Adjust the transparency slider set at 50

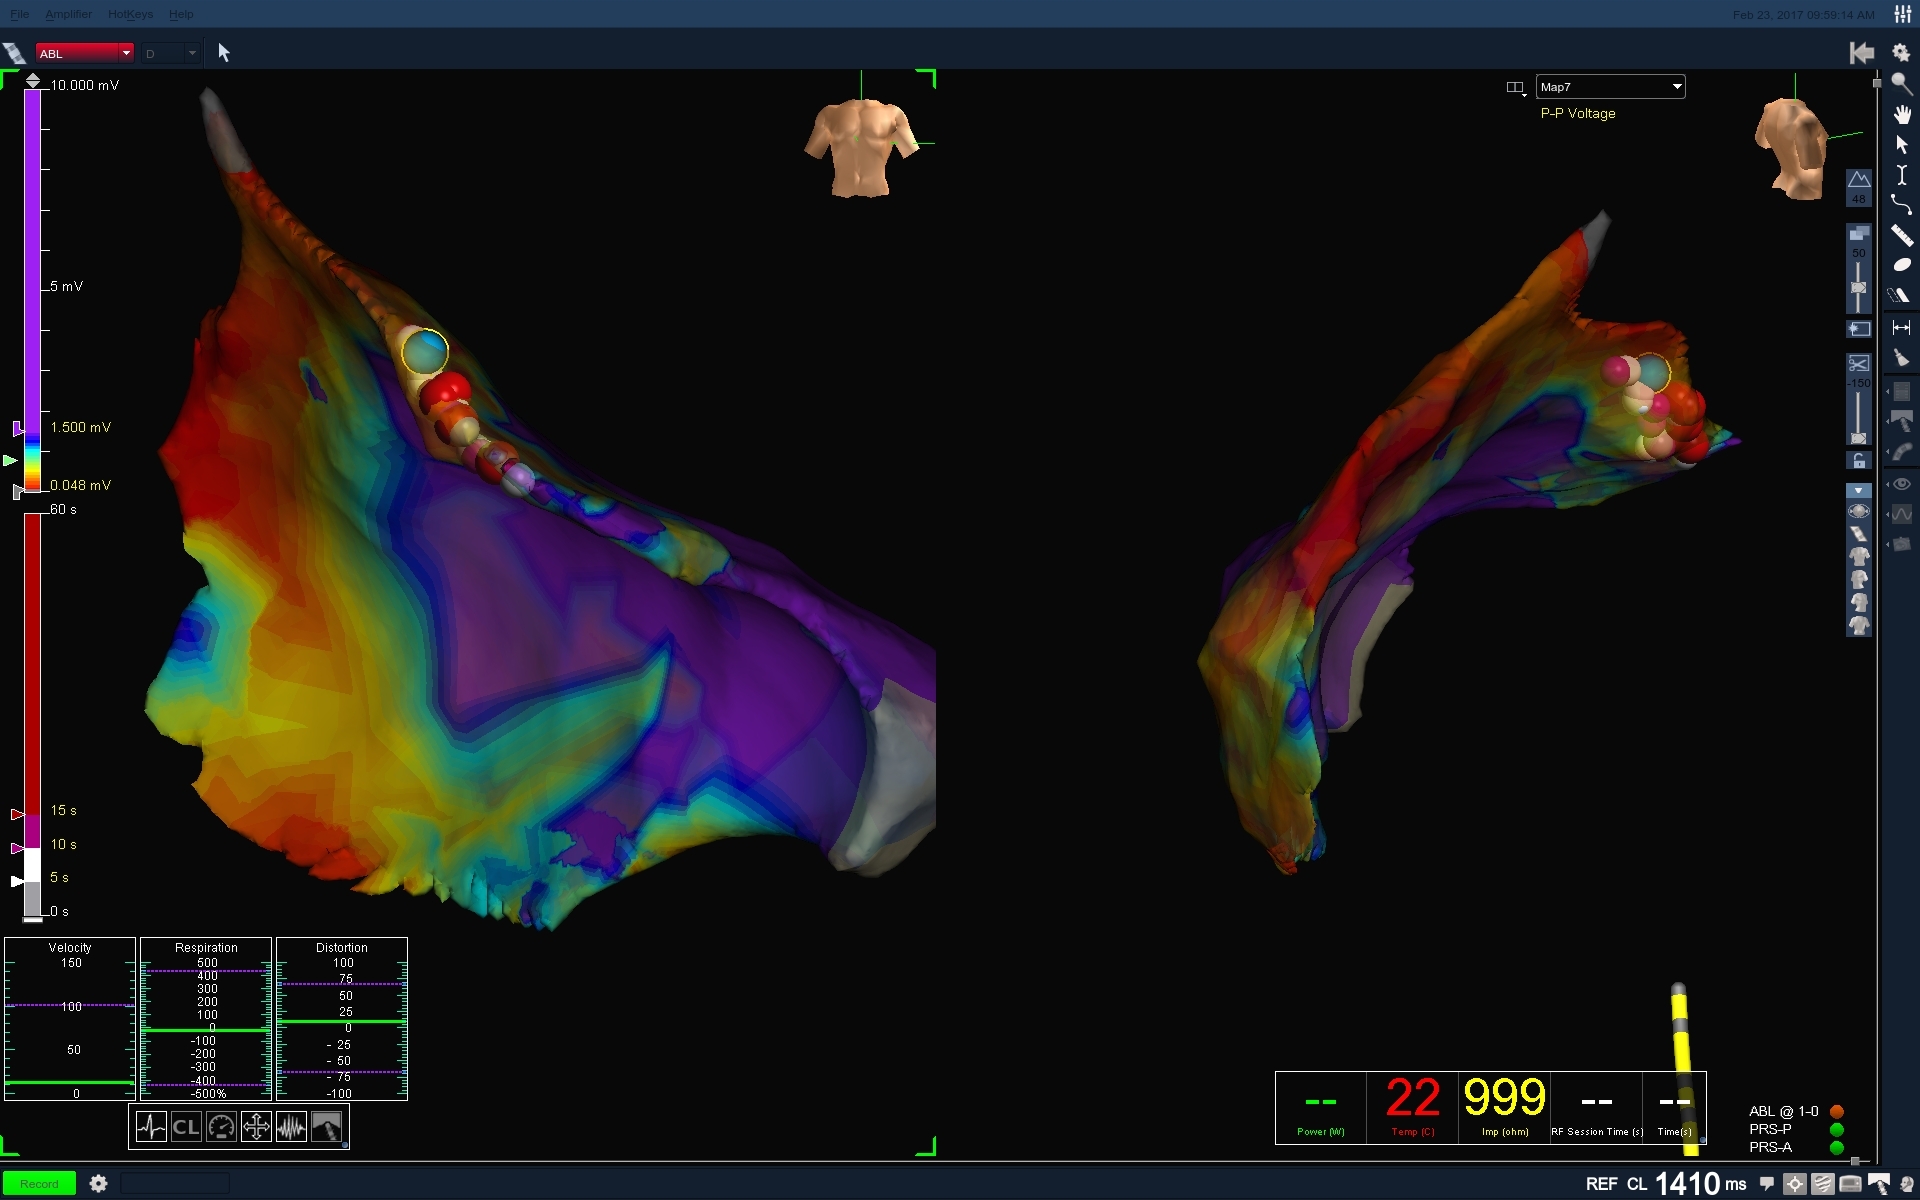(x=1858, y=287)
